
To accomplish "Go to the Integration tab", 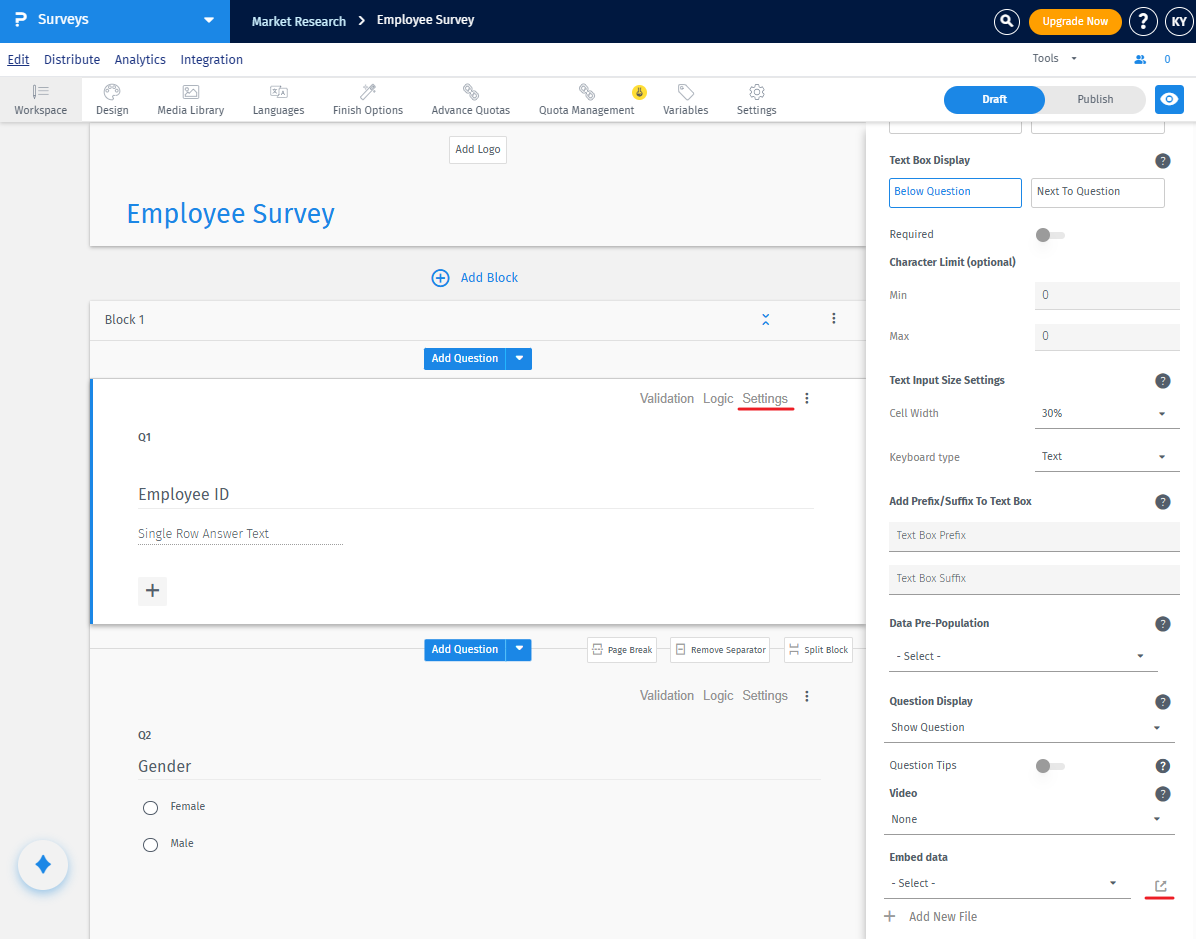I will click(211, 59).
